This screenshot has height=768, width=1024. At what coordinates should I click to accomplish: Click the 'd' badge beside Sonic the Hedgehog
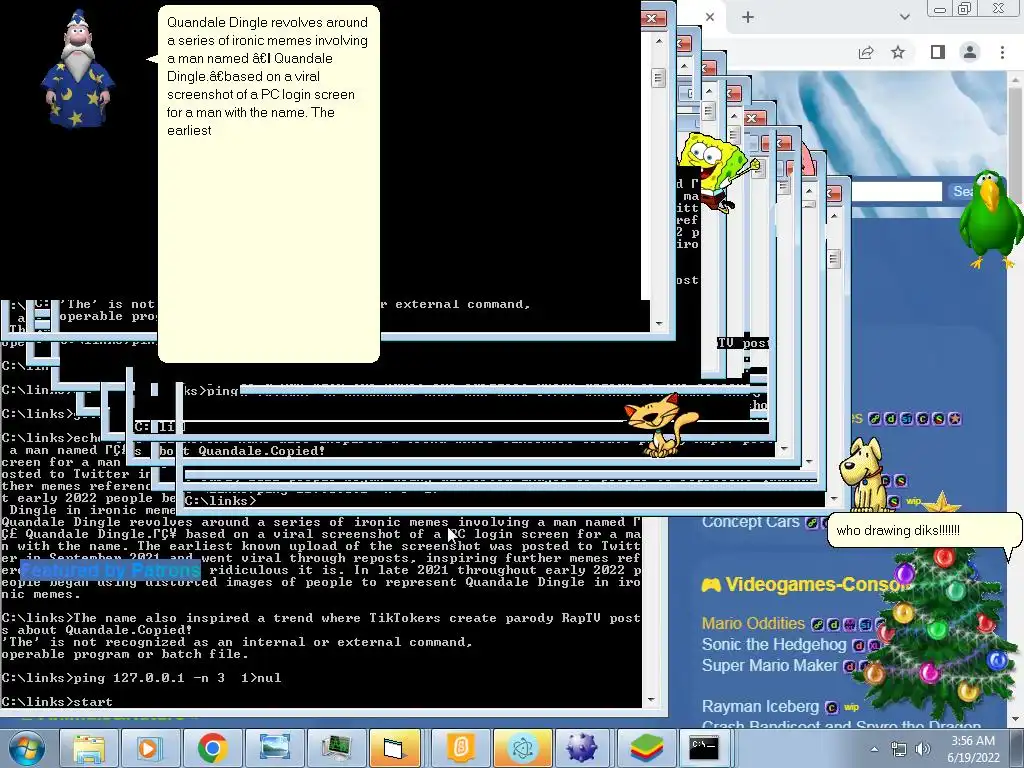pyautogui.click(x=859, y=645)
